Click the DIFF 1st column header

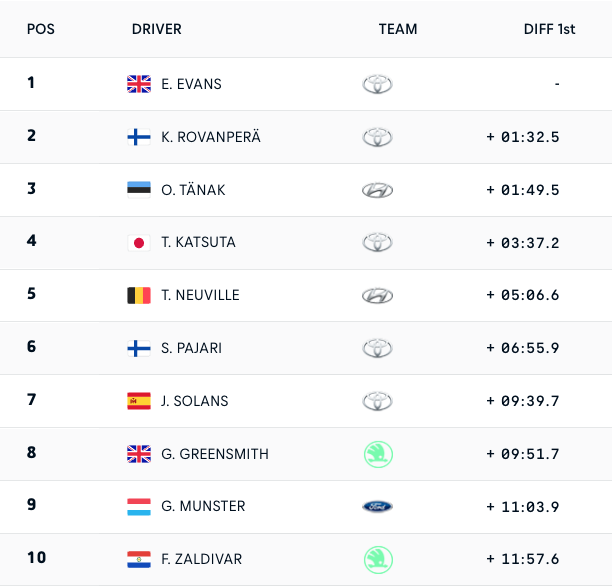(x=549, y=29)
